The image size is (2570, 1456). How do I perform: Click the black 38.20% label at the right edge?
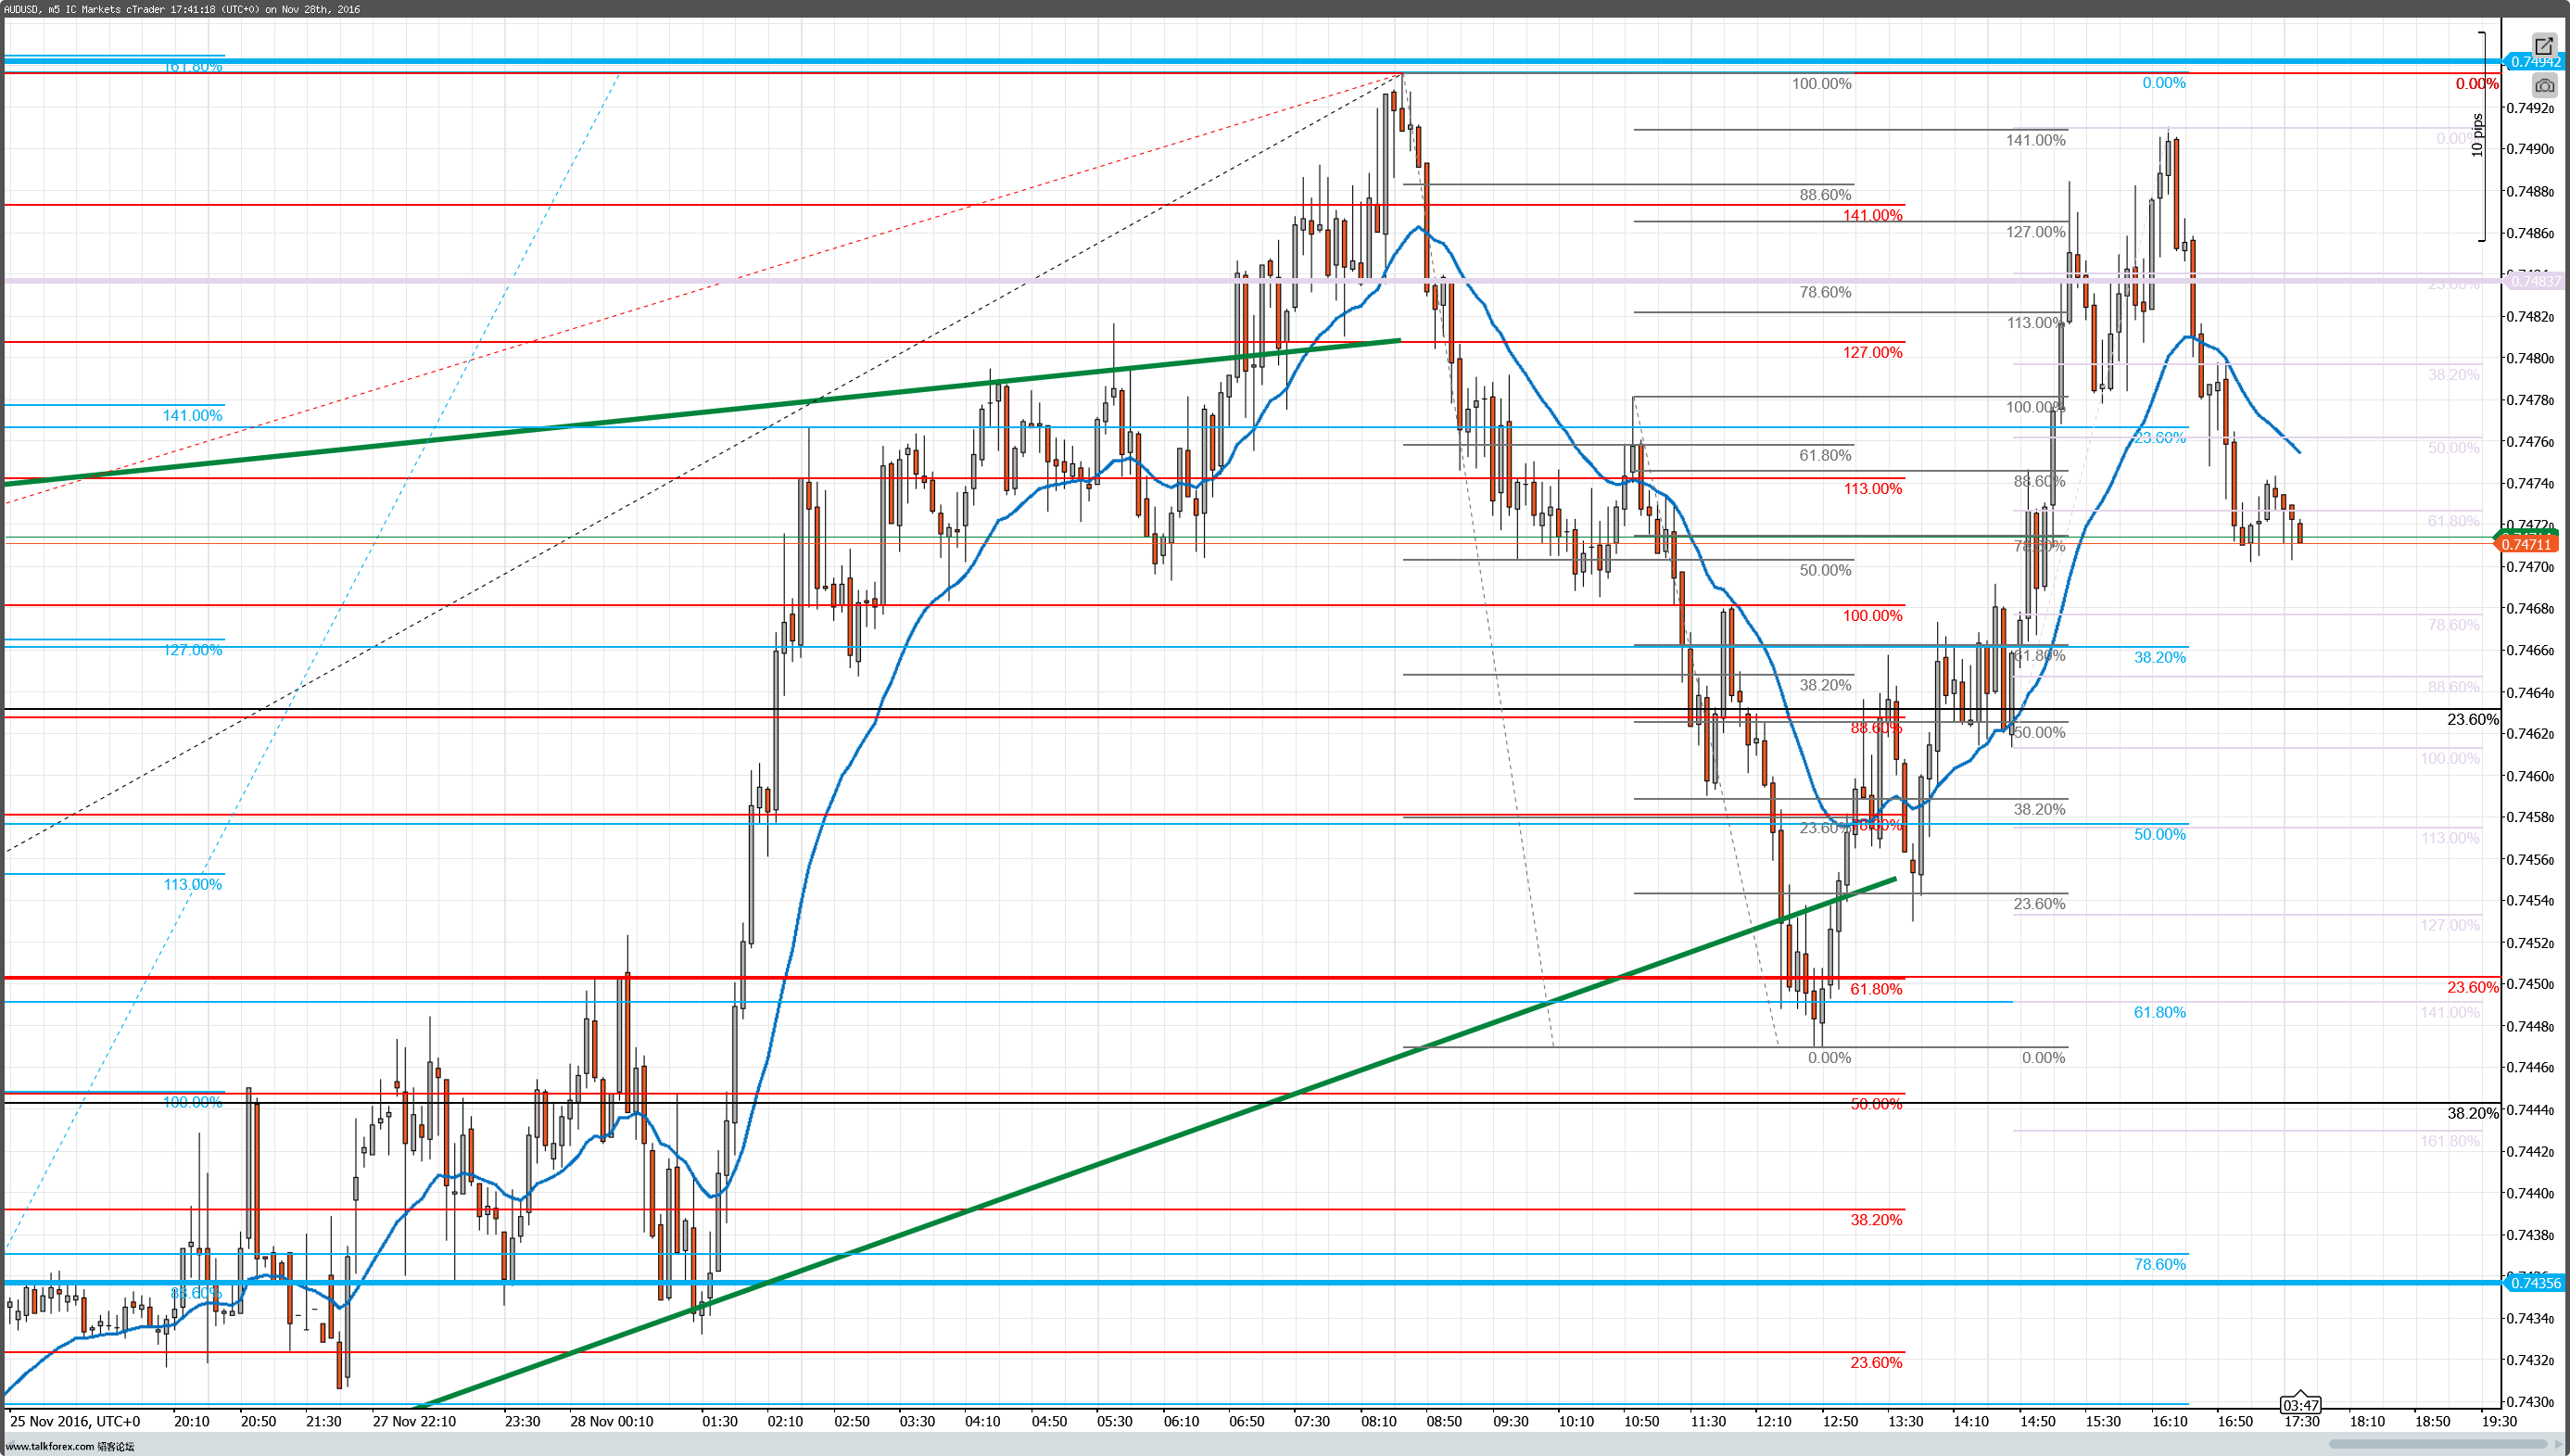tap(2473, 1113)
